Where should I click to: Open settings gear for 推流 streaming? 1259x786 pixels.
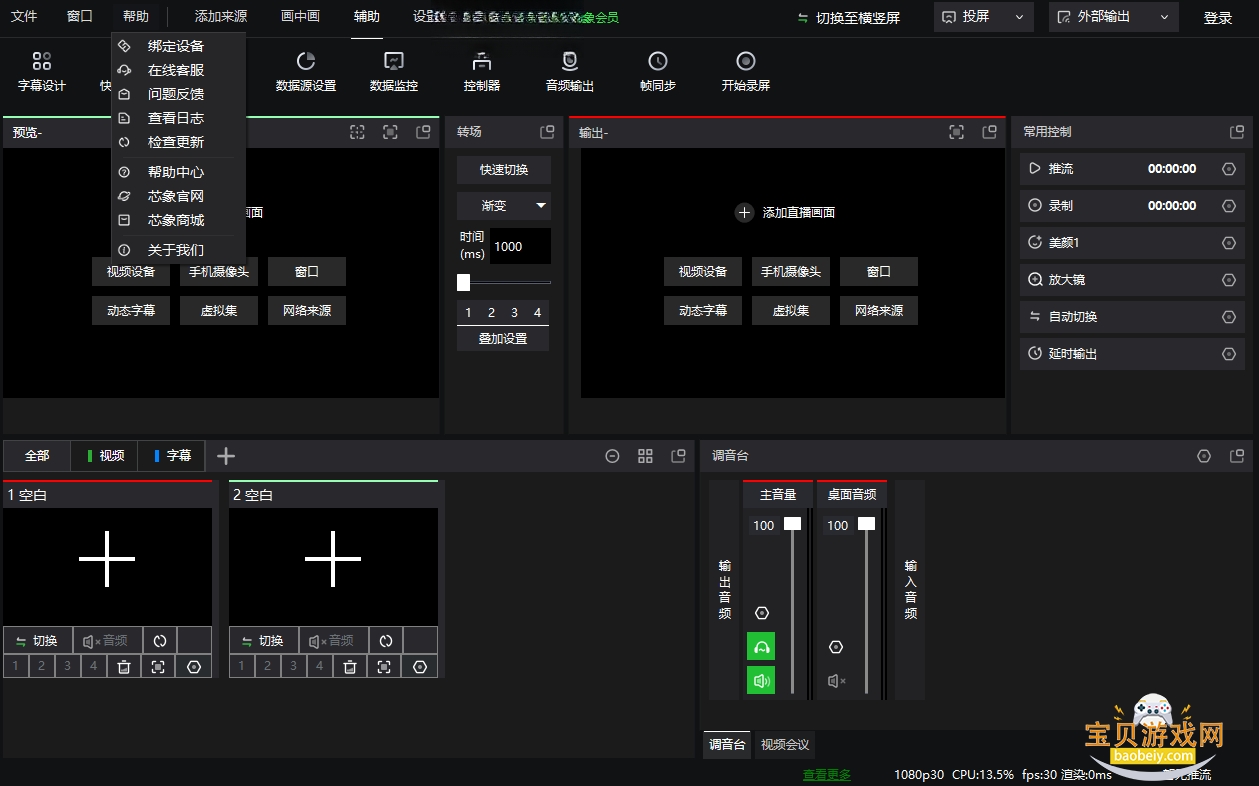(x=1229, y=169)
